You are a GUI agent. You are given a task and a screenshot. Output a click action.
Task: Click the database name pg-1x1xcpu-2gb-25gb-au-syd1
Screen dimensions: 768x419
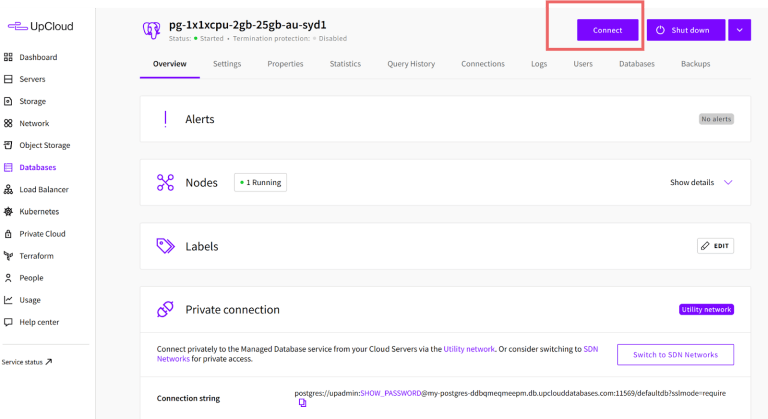tap(247, 25)
